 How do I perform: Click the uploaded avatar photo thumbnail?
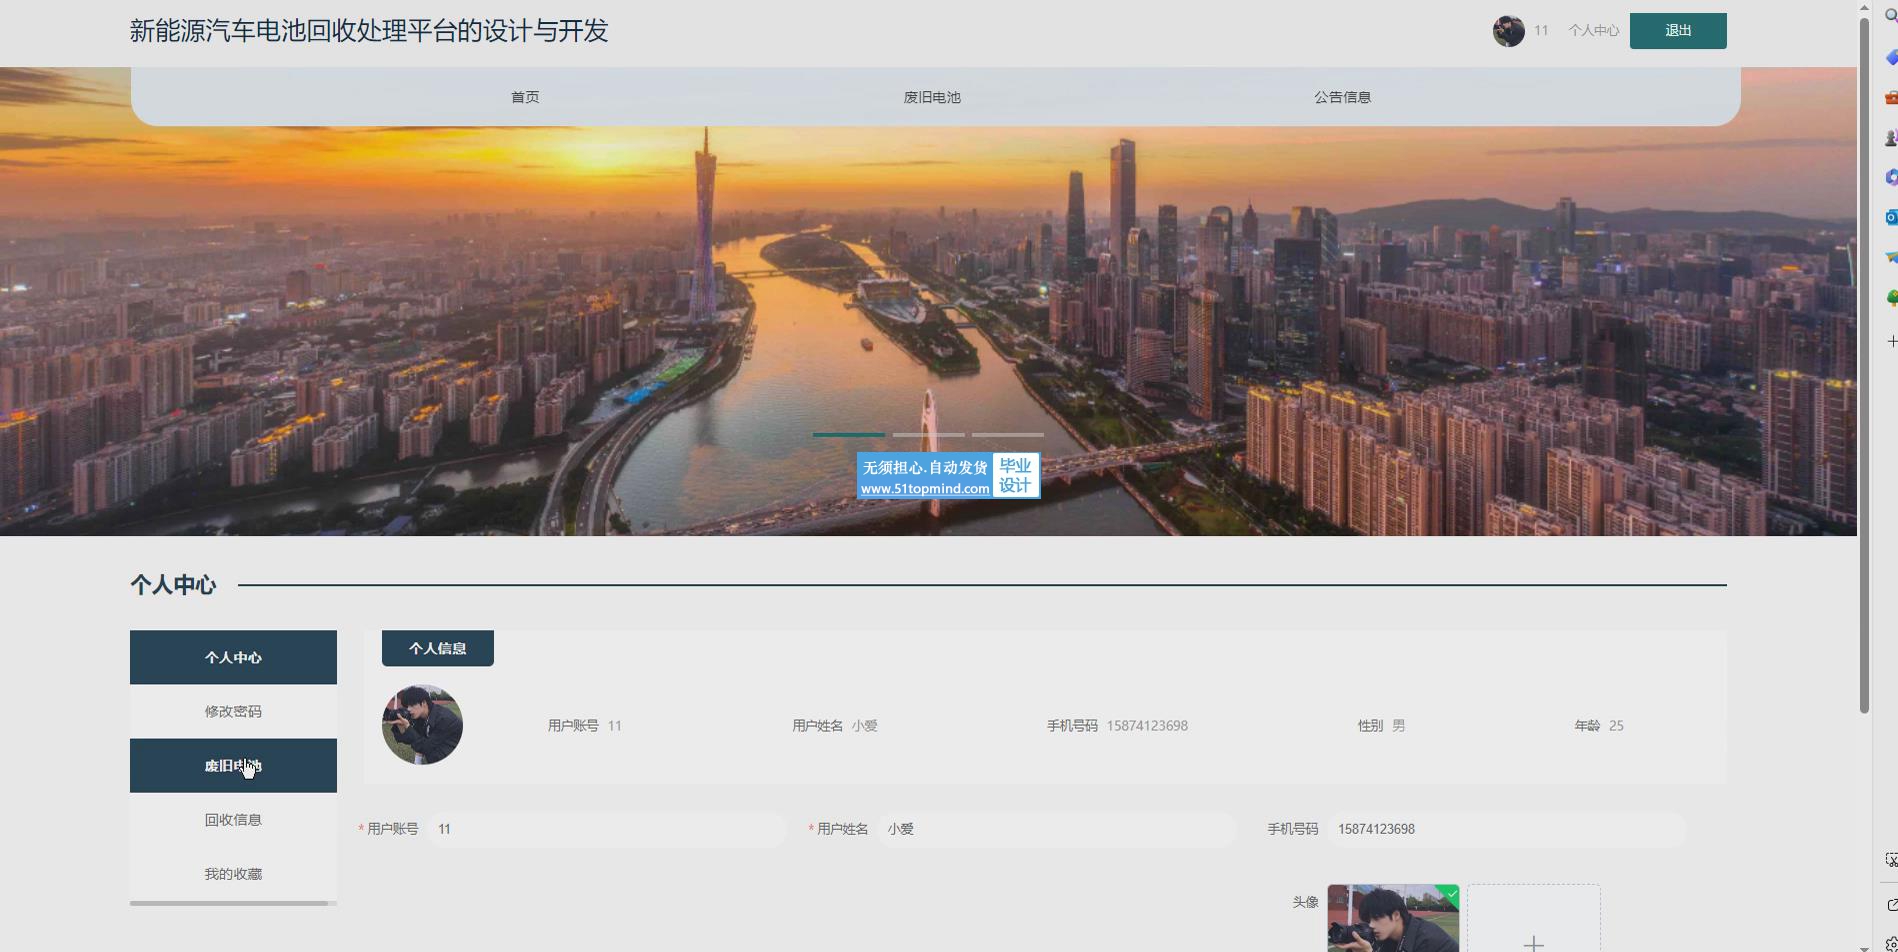(1392, 918)
